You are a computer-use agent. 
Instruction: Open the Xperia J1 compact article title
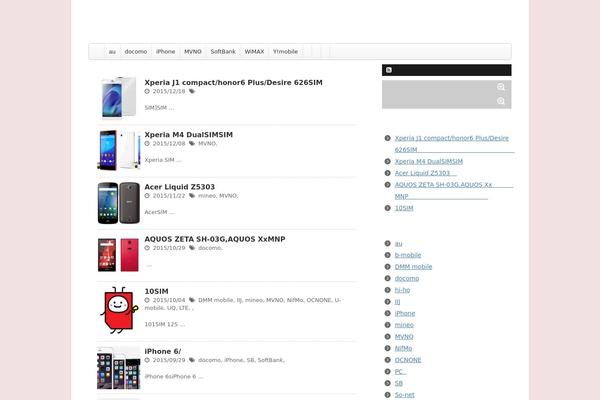[233, 82]
